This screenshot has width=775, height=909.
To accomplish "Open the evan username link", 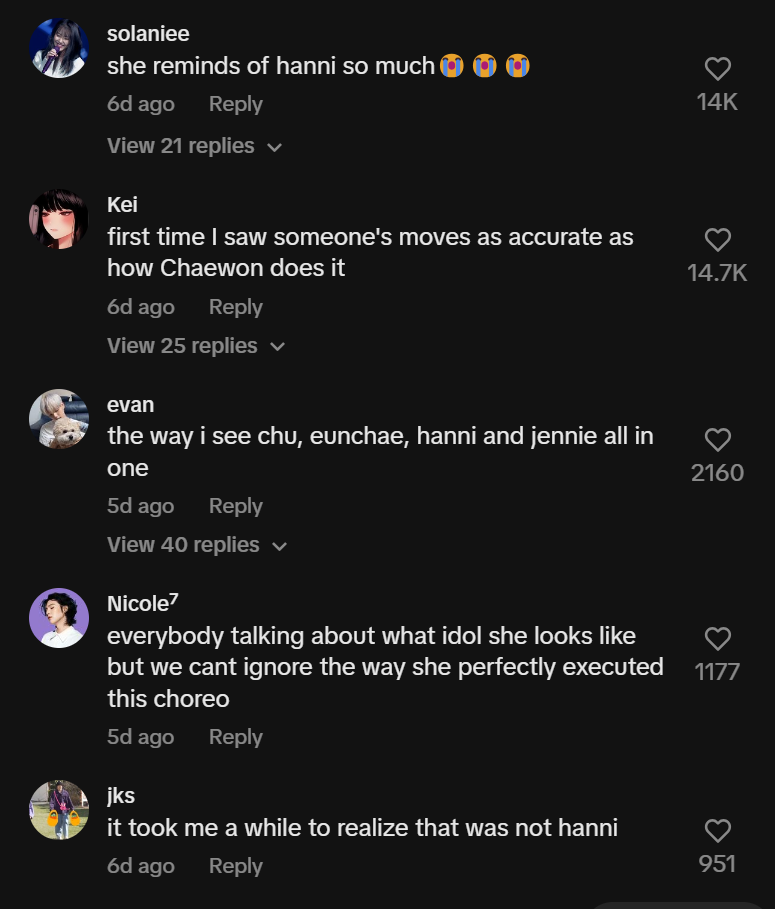I will [130, 405].
